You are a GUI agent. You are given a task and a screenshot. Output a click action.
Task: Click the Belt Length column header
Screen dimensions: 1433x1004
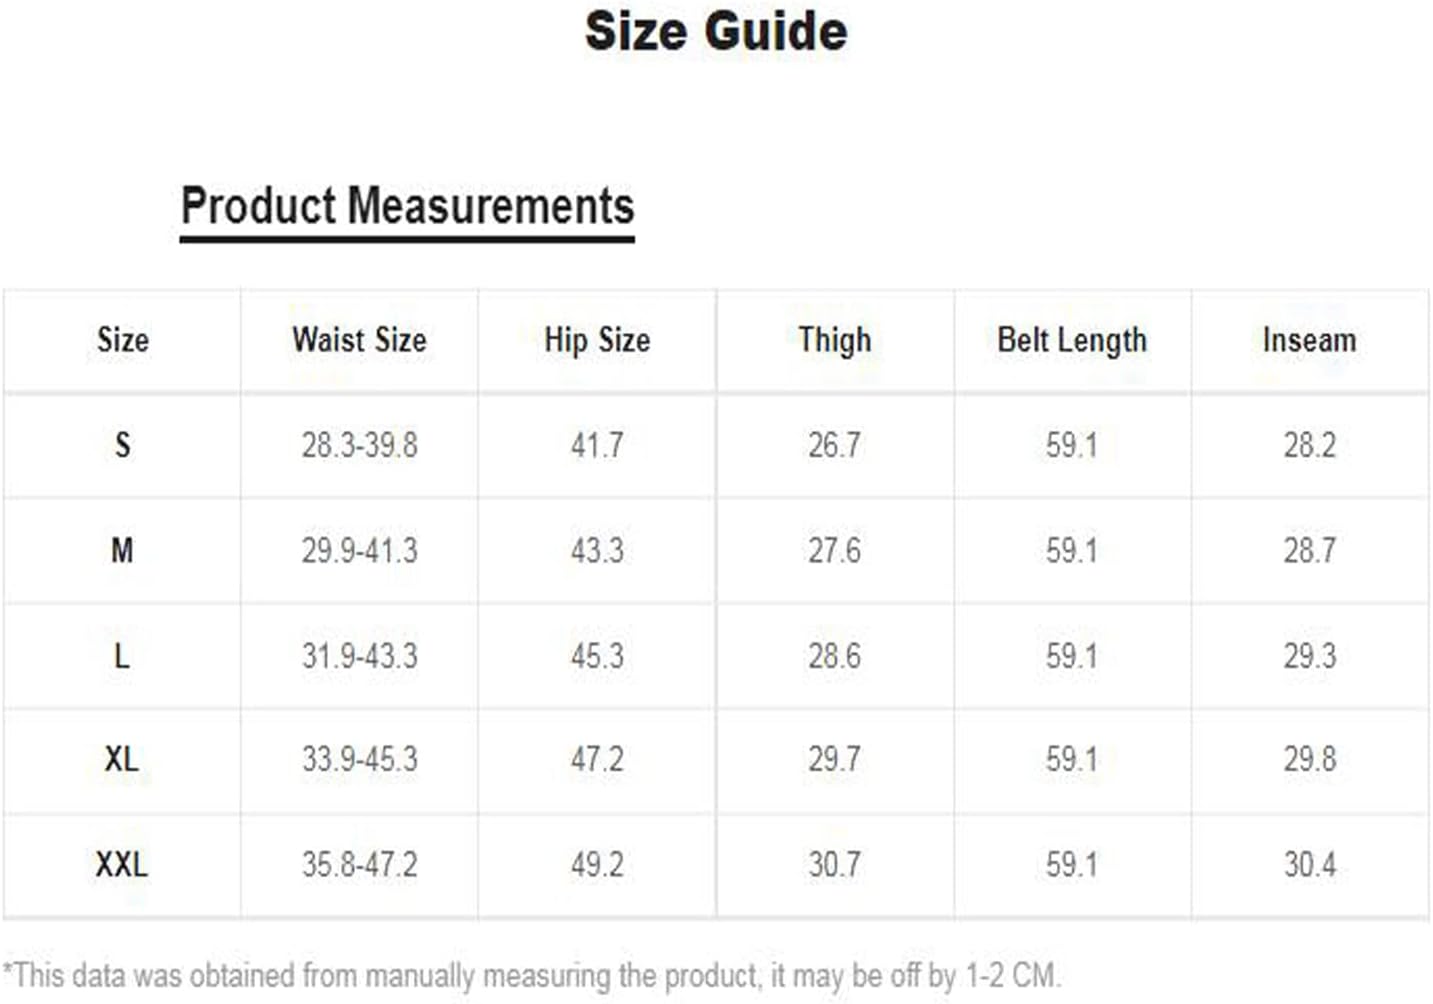click(1071, 340)
